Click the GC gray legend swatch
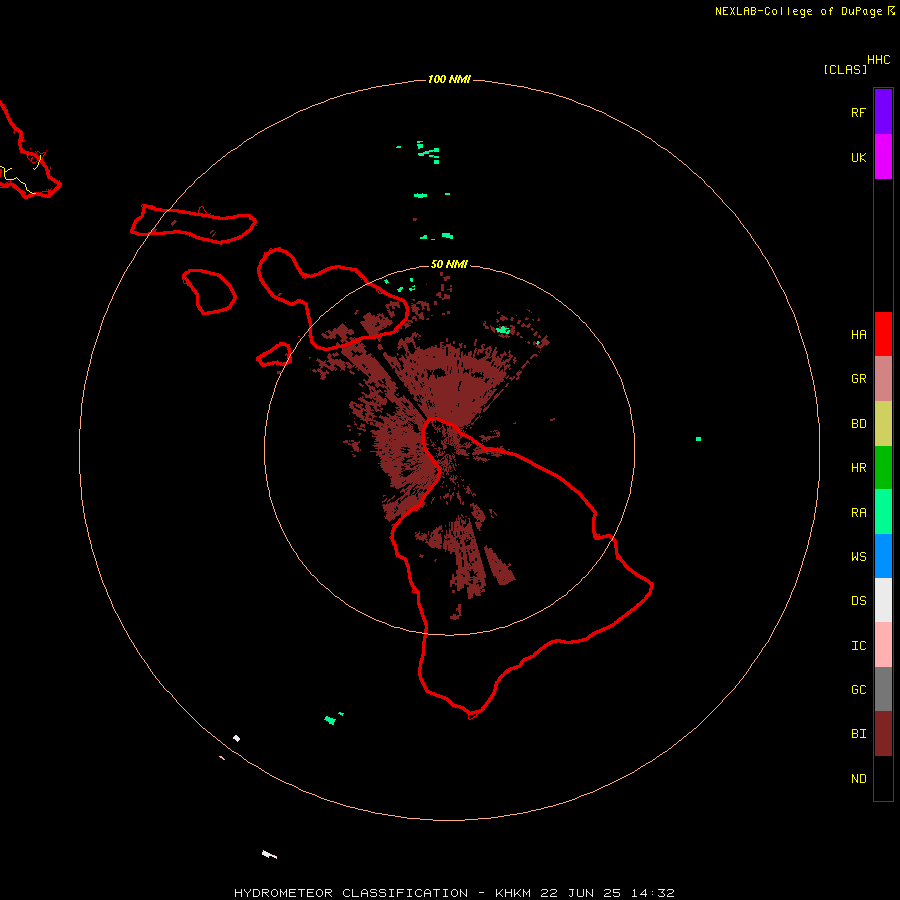The image size is (900, 900). point(883,689)
